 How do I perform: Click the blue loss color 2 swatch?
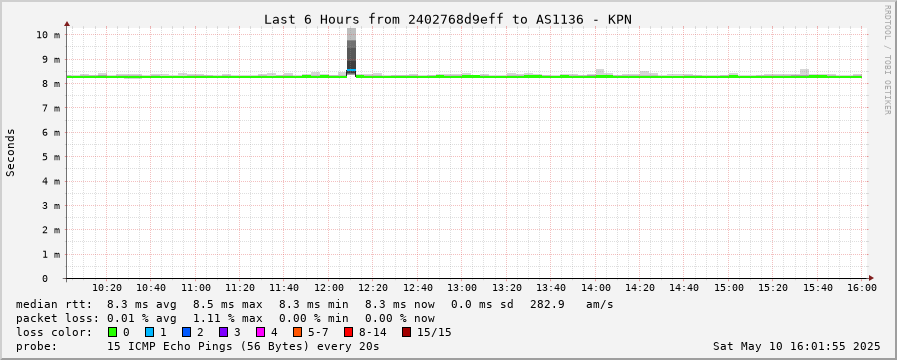[186, 332]
